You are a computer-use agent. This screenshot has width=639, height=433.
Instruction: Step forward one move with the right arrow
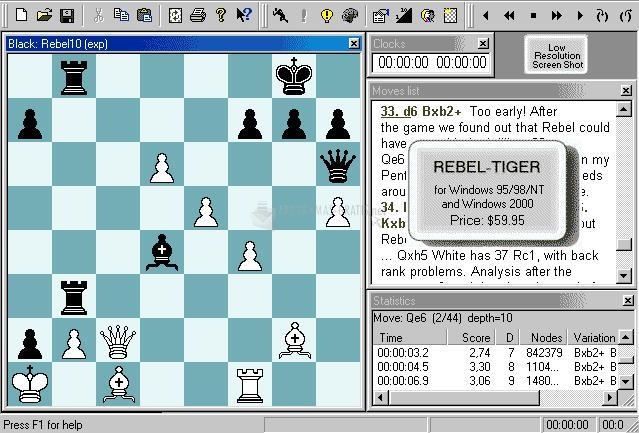click(580, 16)
